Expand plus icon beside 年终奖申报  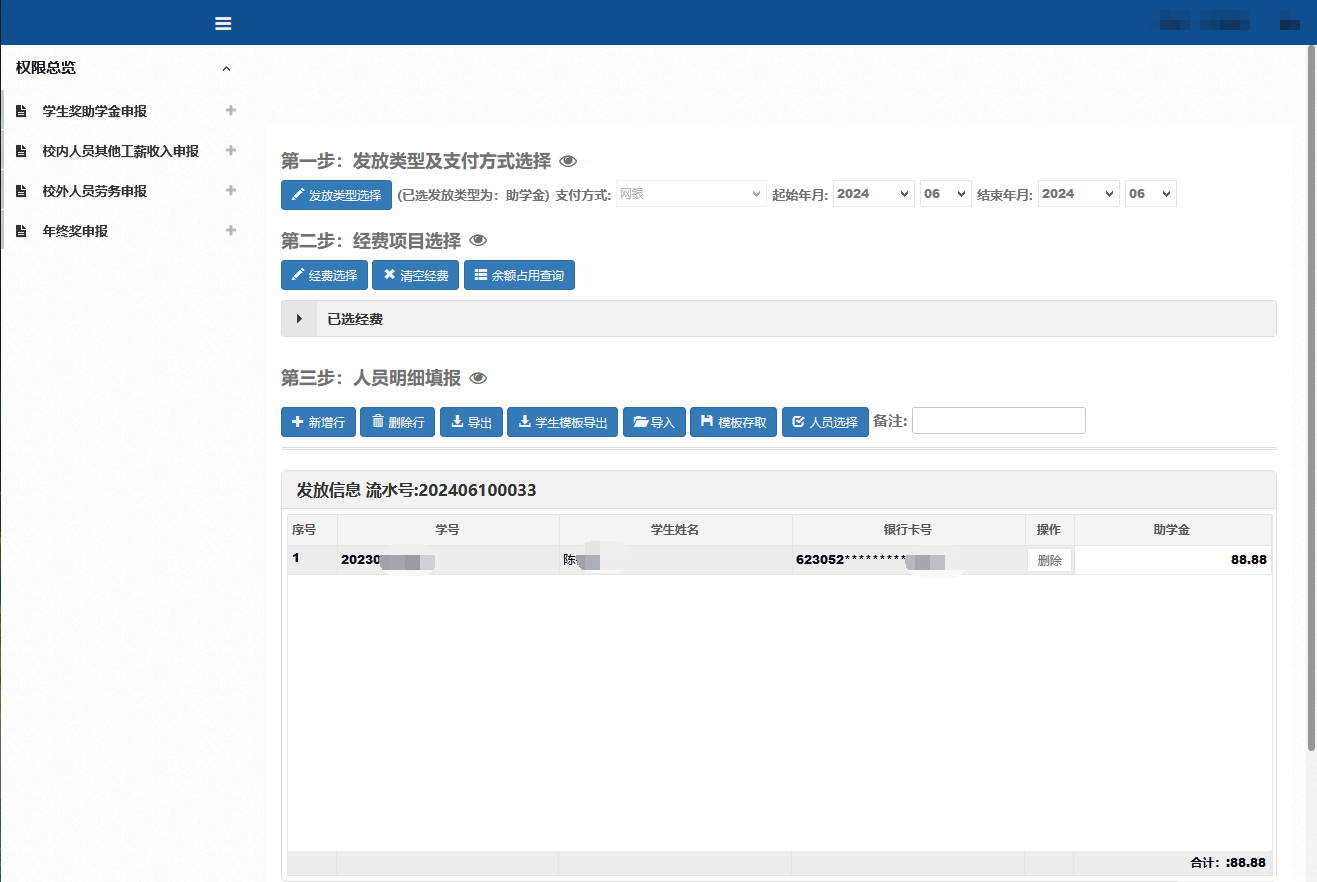pyautogui.click(x=231, y=230)
